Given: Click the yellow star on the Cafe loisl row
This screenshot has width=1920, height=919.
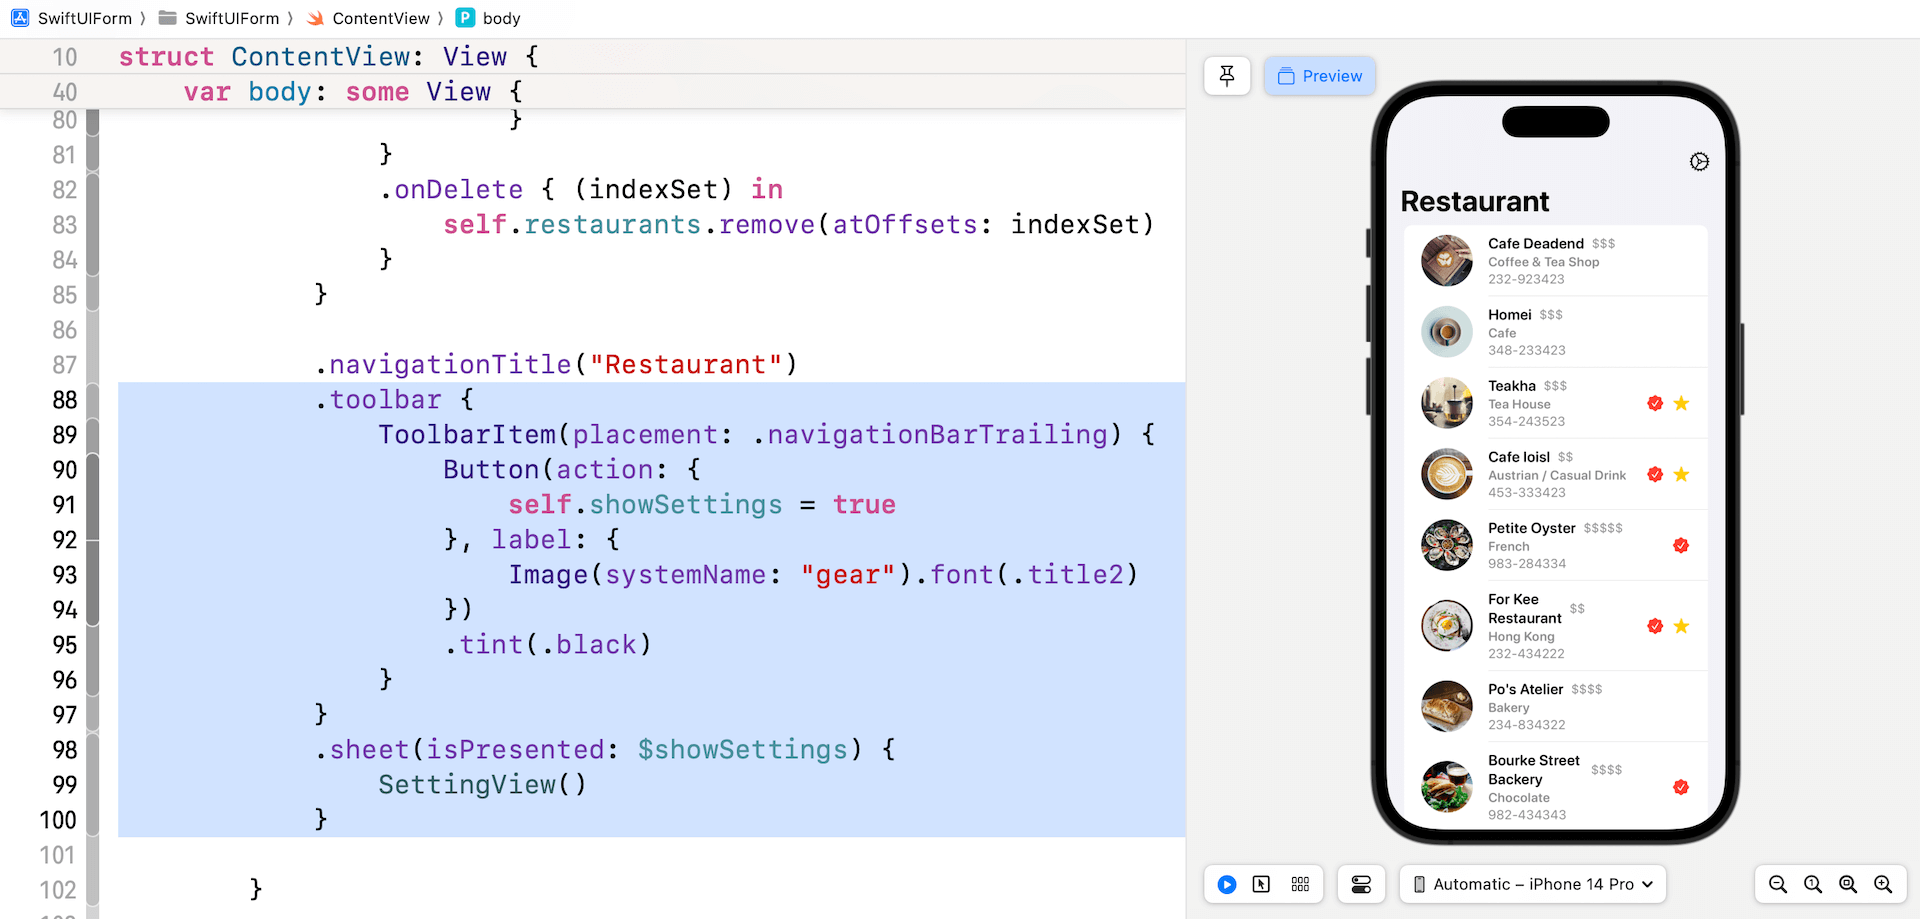Looking at the screenshot, I should coord(1681,474).
